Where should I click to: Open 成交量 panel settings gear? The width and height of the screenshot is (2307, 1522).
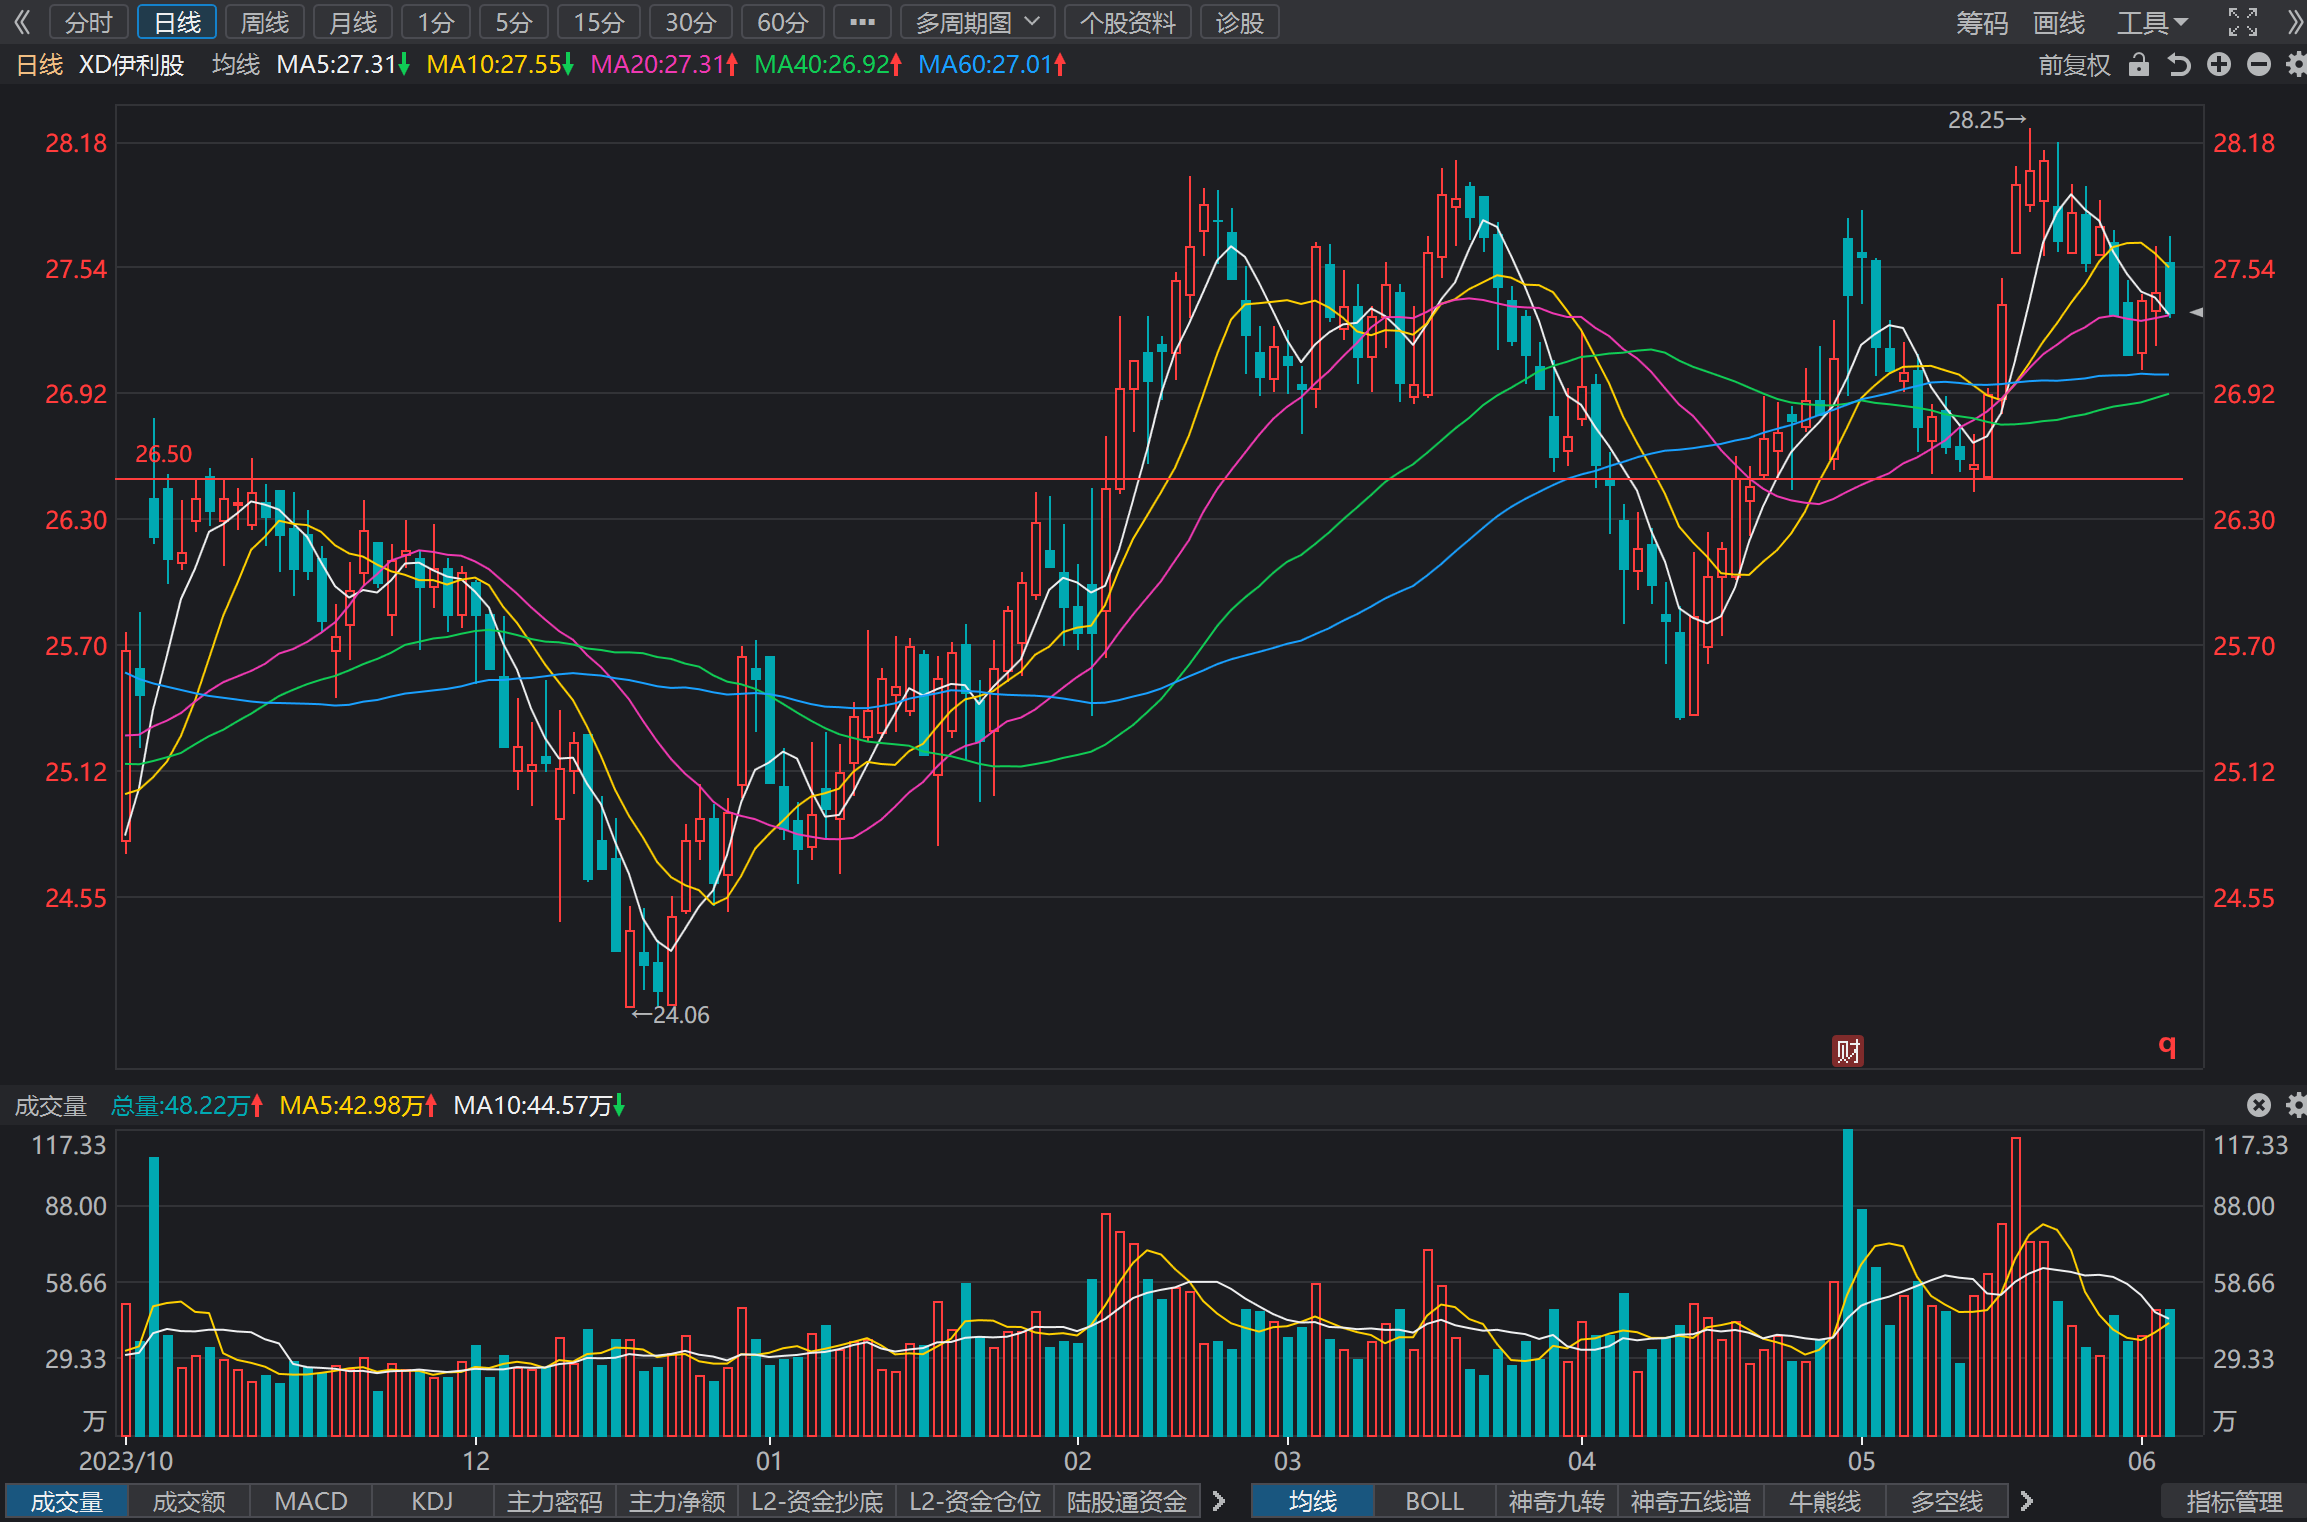coord(2296,1105)
